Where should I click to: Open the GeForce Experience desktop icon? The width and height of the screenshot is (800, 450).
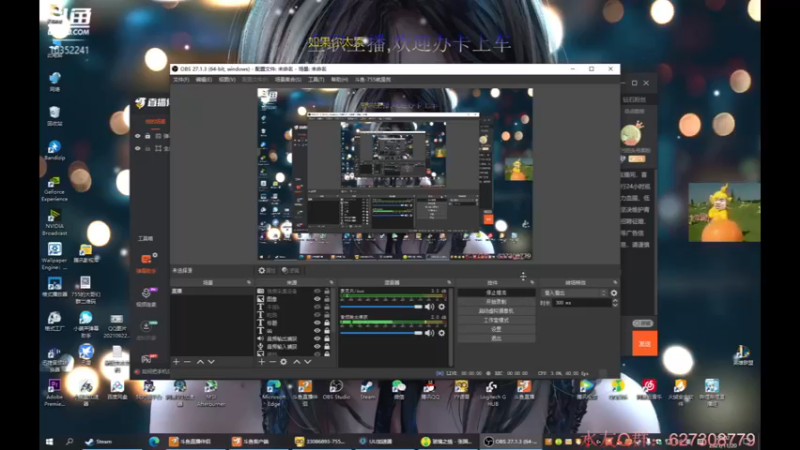point(55,188)
